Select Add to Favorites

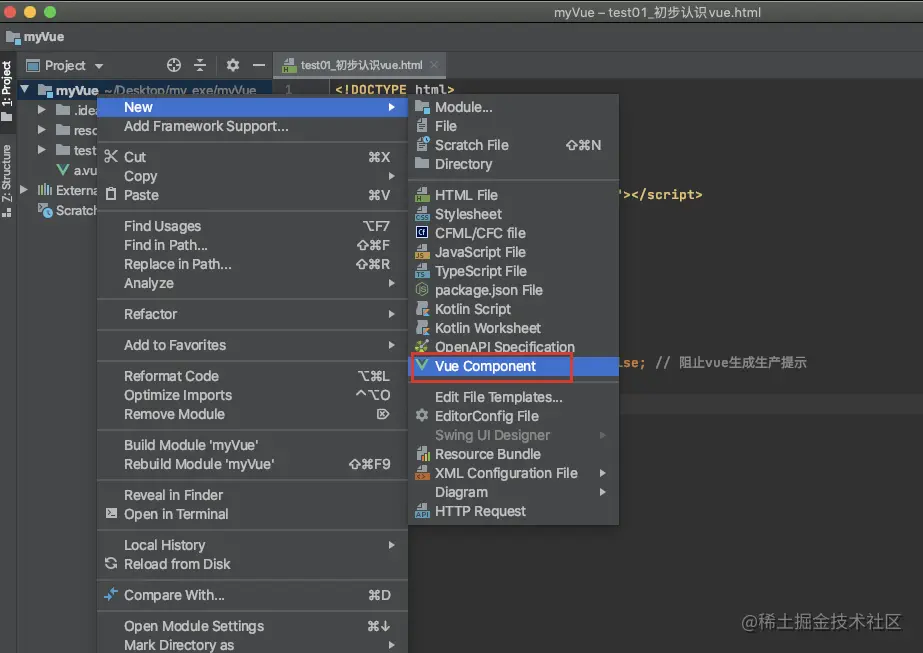click(253, 345)
